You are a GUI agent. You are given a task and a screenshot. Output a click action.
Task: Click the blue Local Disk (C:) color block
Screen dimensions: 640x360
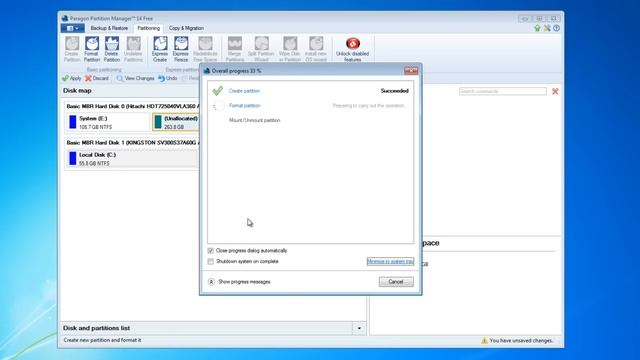(x=73, y=158)
